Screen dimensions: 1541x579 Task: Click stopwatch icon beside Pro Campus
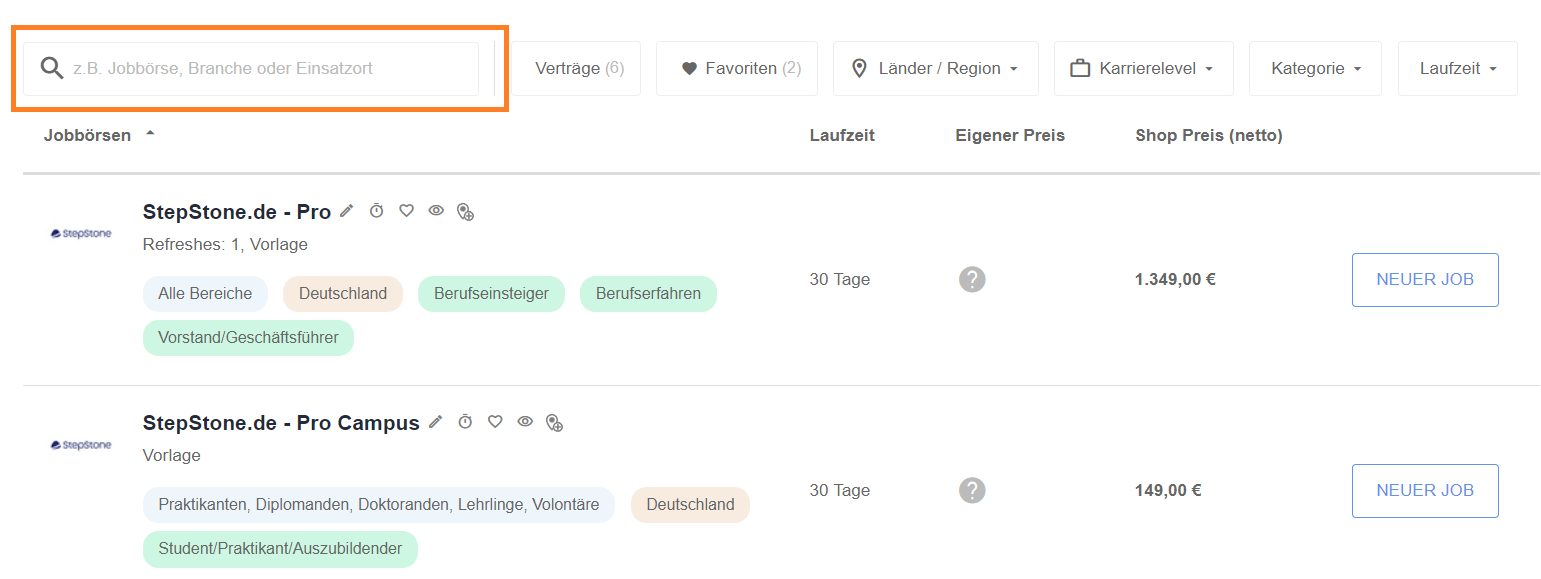click(465, 422)
